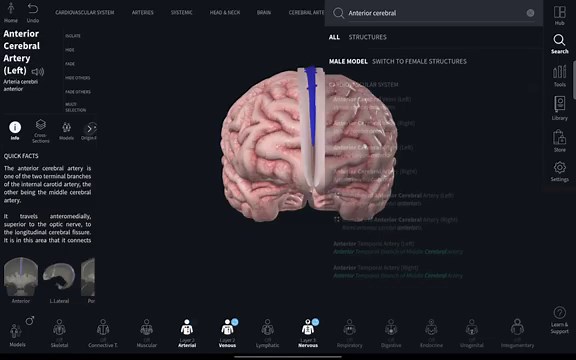The height and width of the screenshot is (360, 576).
Task: Choose Fade Others option
Action: click(x=78, y=92)
